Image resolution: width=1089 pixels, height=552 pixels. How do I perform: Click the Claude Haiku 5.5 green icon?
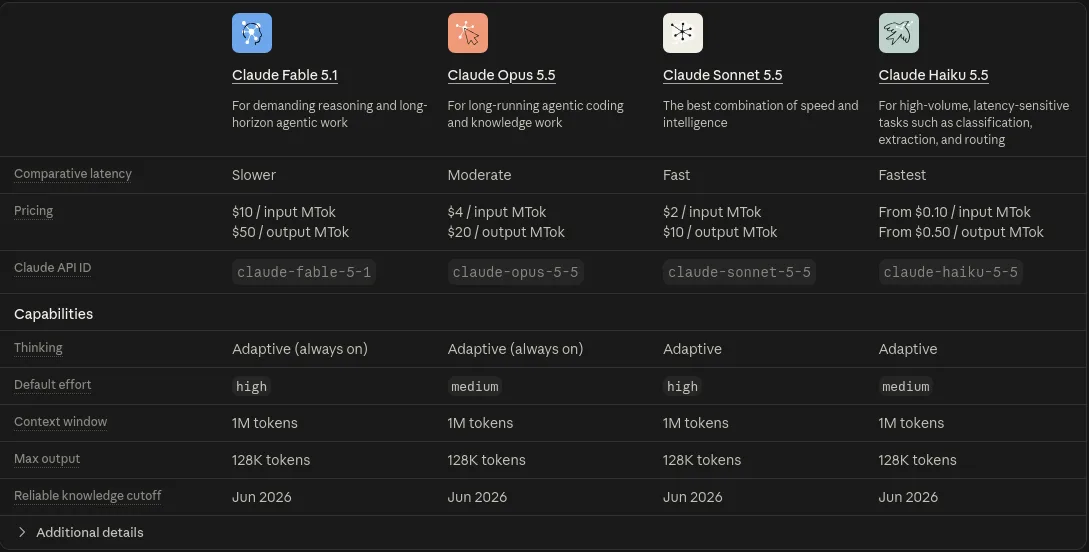[899, 33]
